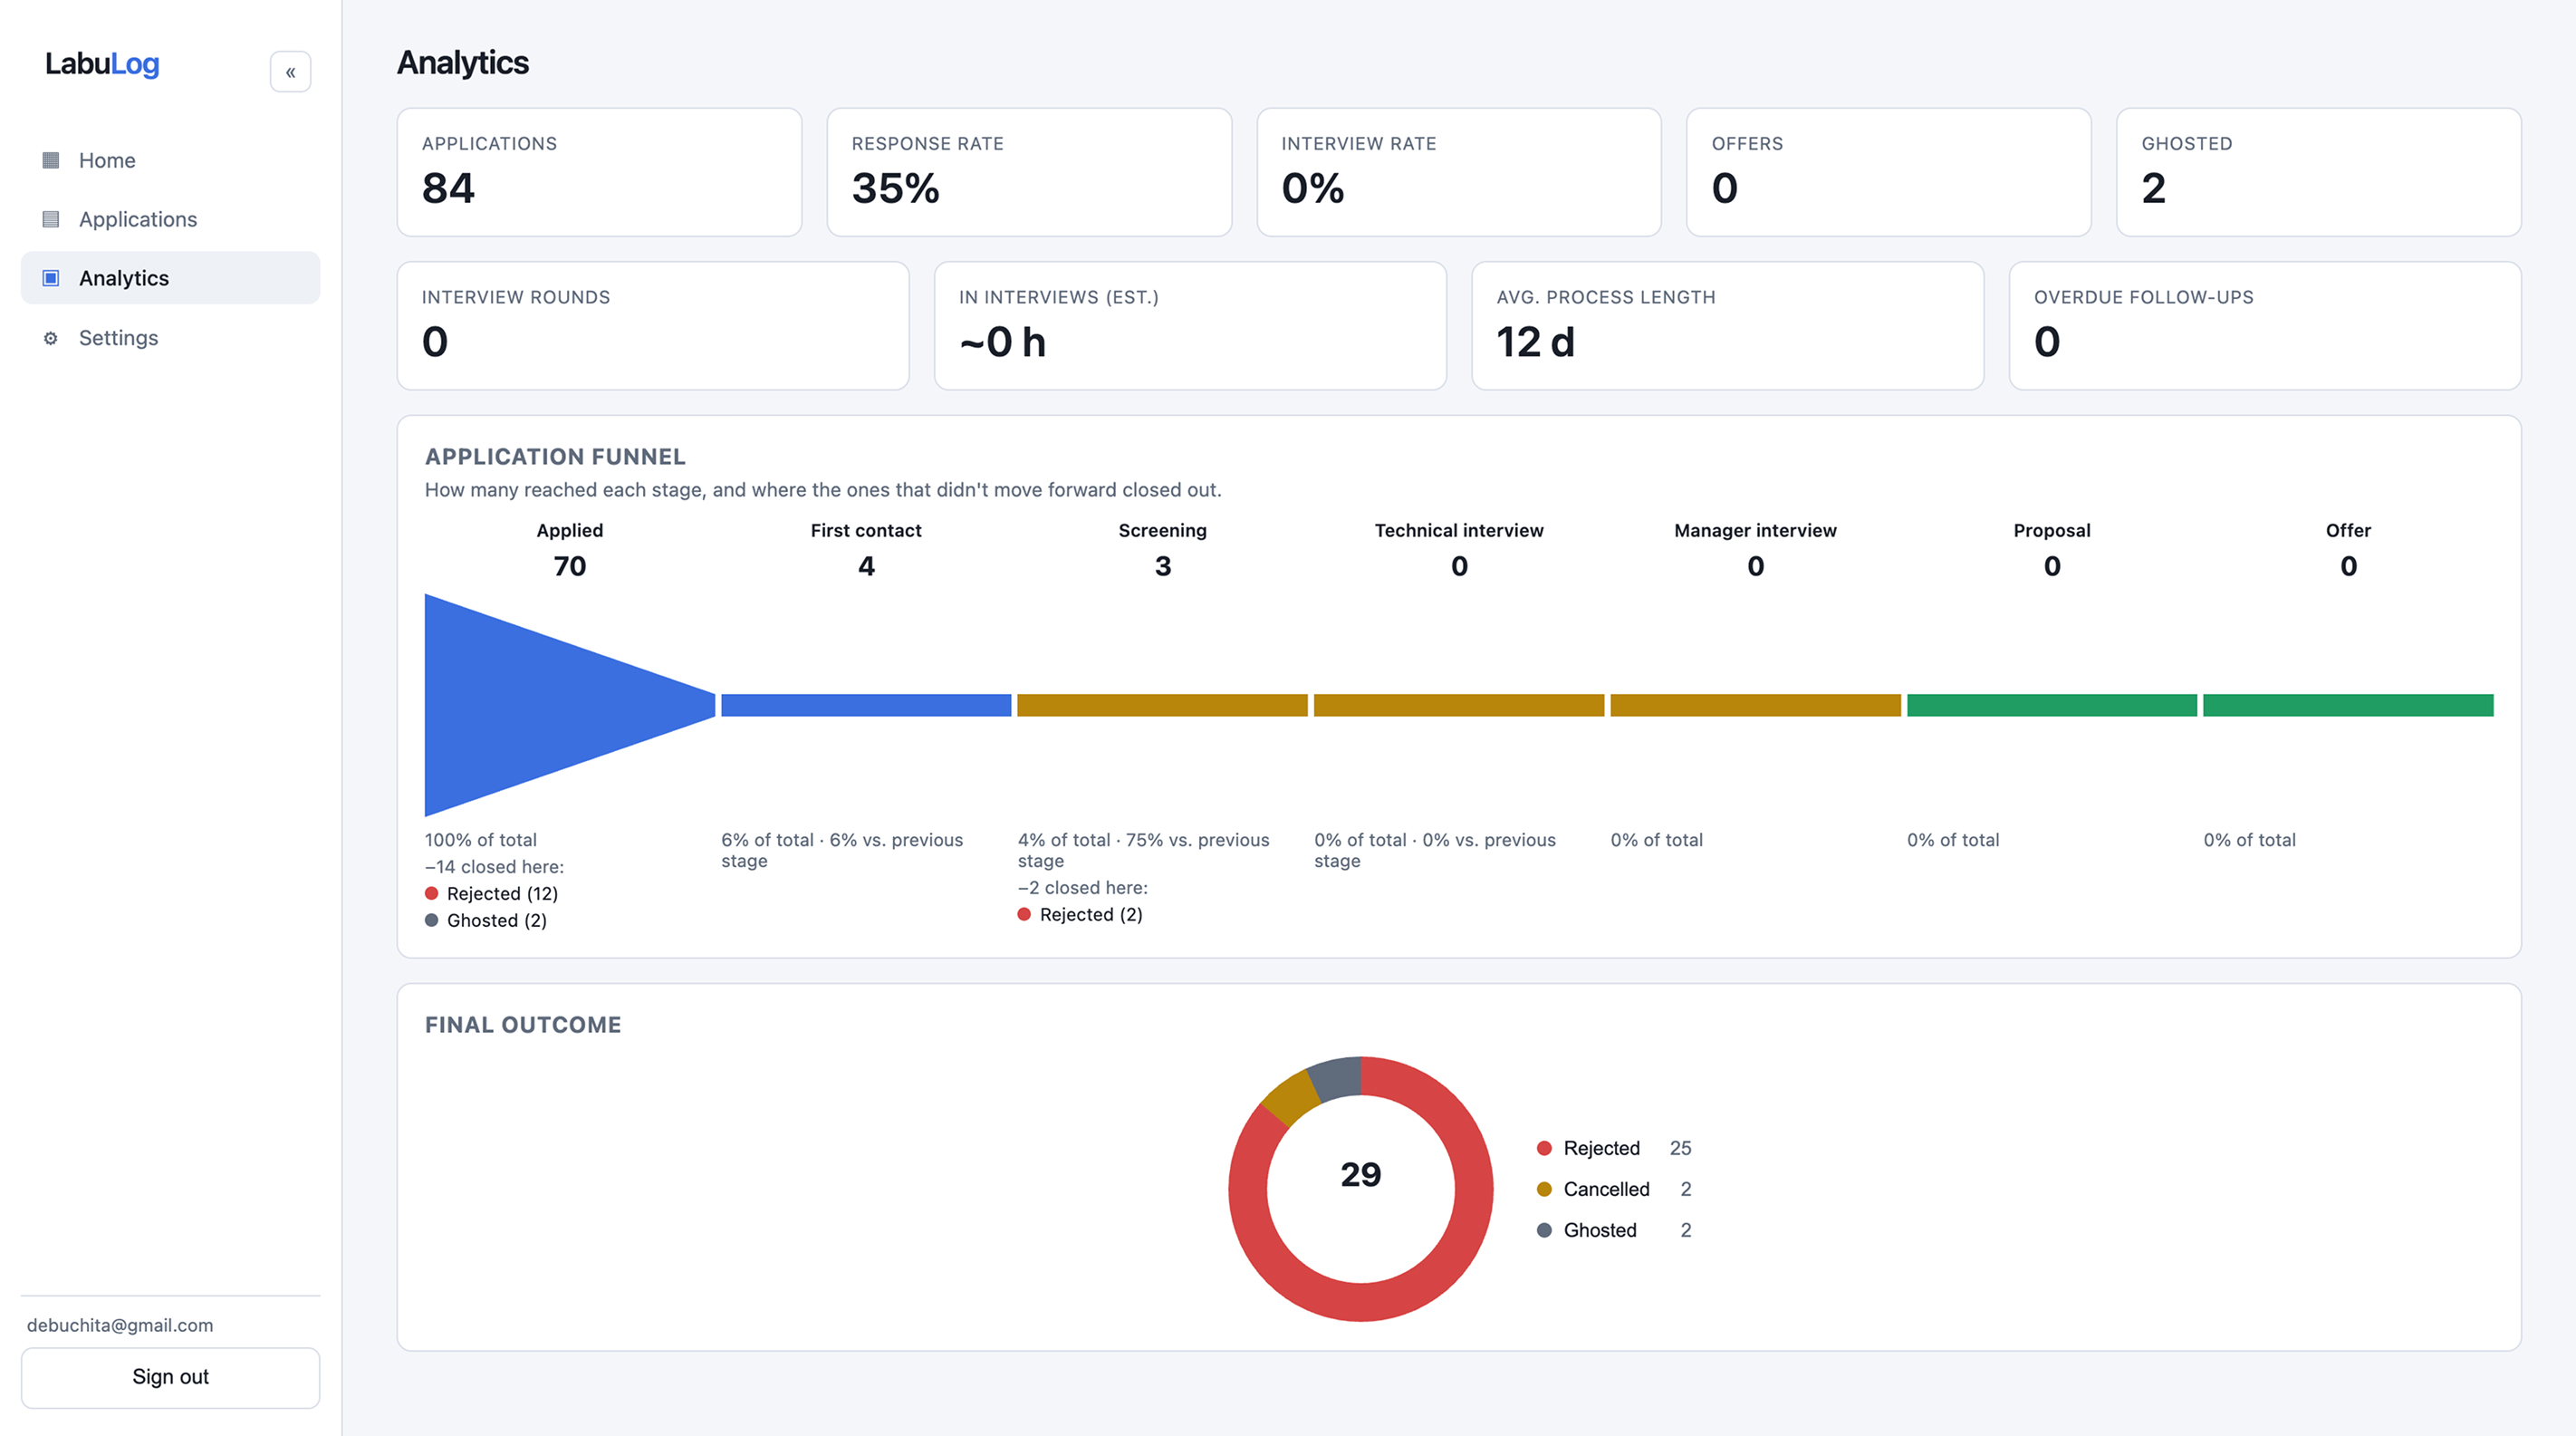Click the Final Outcome heading

click(523, 1025)
